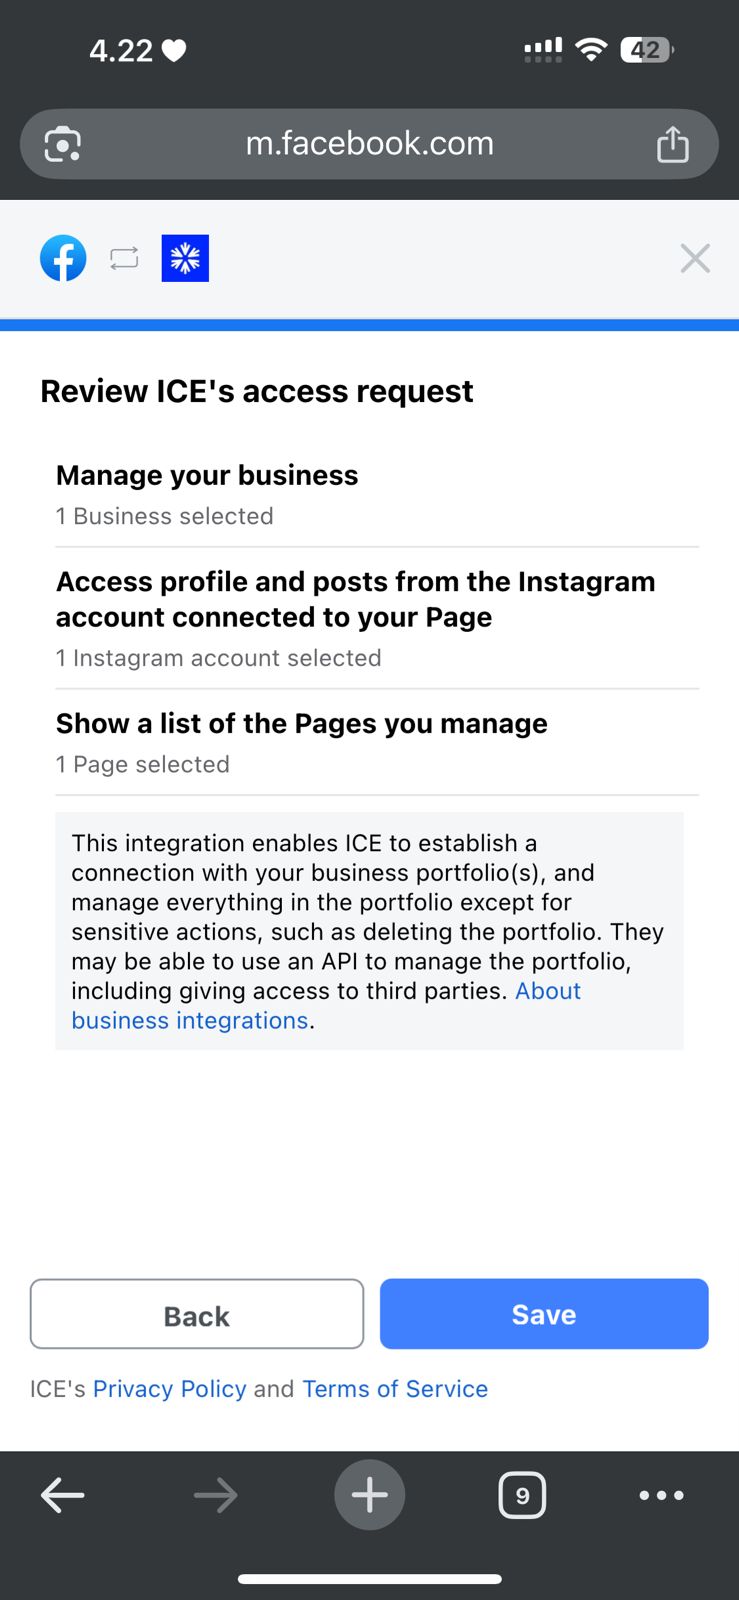Image resolution: width=739 pixels, height=1600 pixels.
Task: Tap the Facebook logo icon
Action: point(63,258)
